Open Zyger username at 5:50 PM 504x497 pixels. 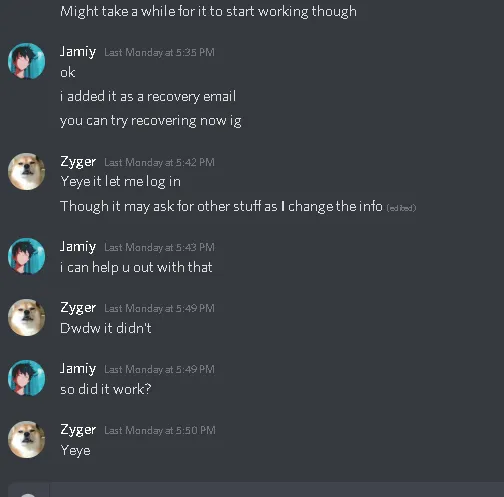tap(78, 430)
